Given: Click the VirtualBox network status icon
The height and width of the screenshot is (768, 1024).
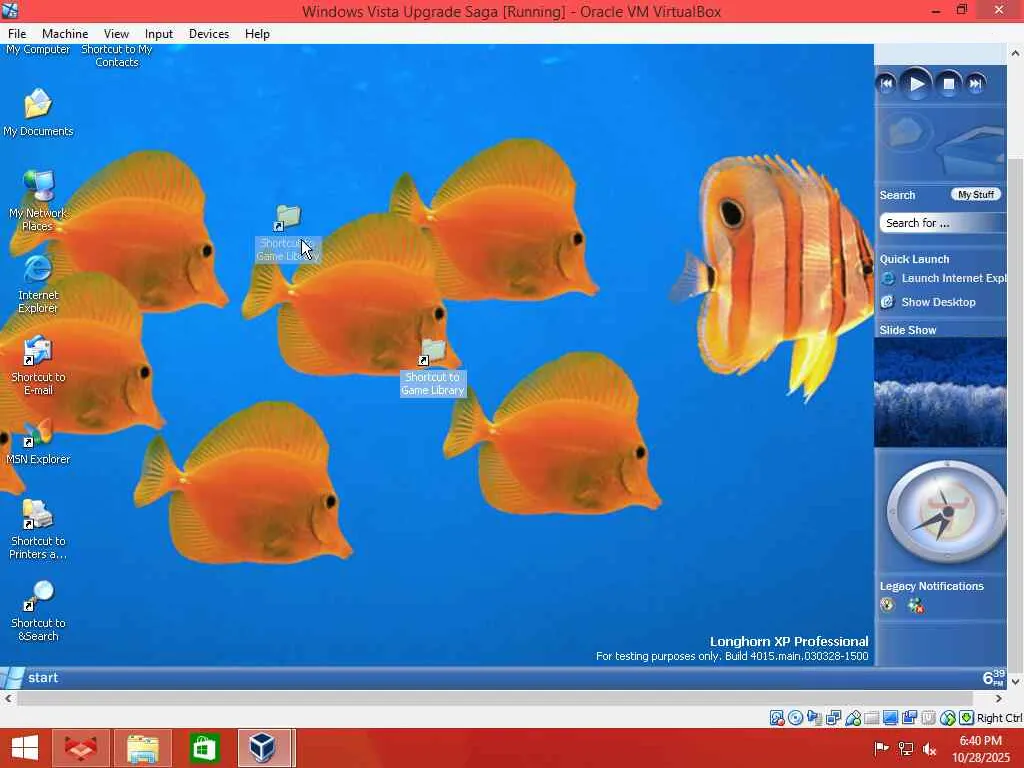Looking at the screenshot, I should click(833, 718).
